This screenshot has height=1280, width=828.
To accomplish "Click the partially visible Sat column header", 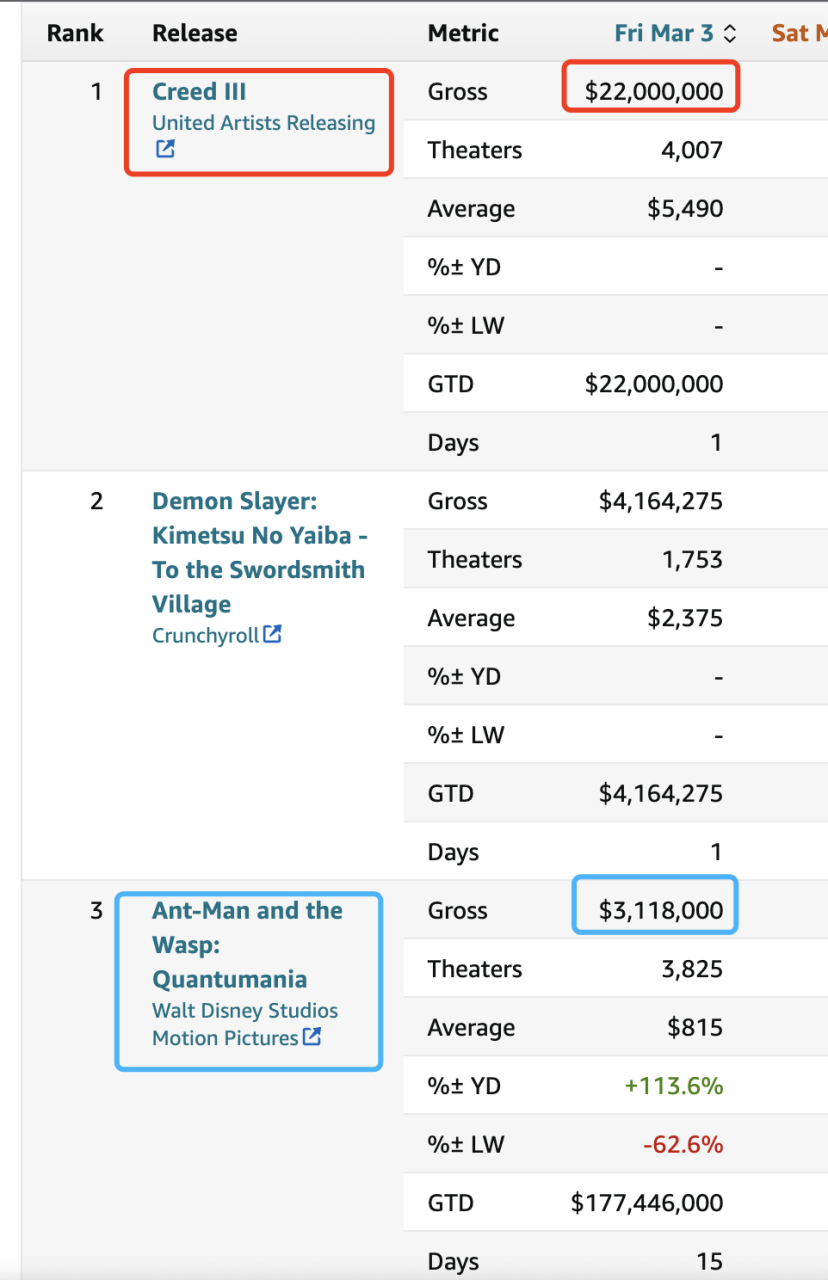I will point(798,33).
